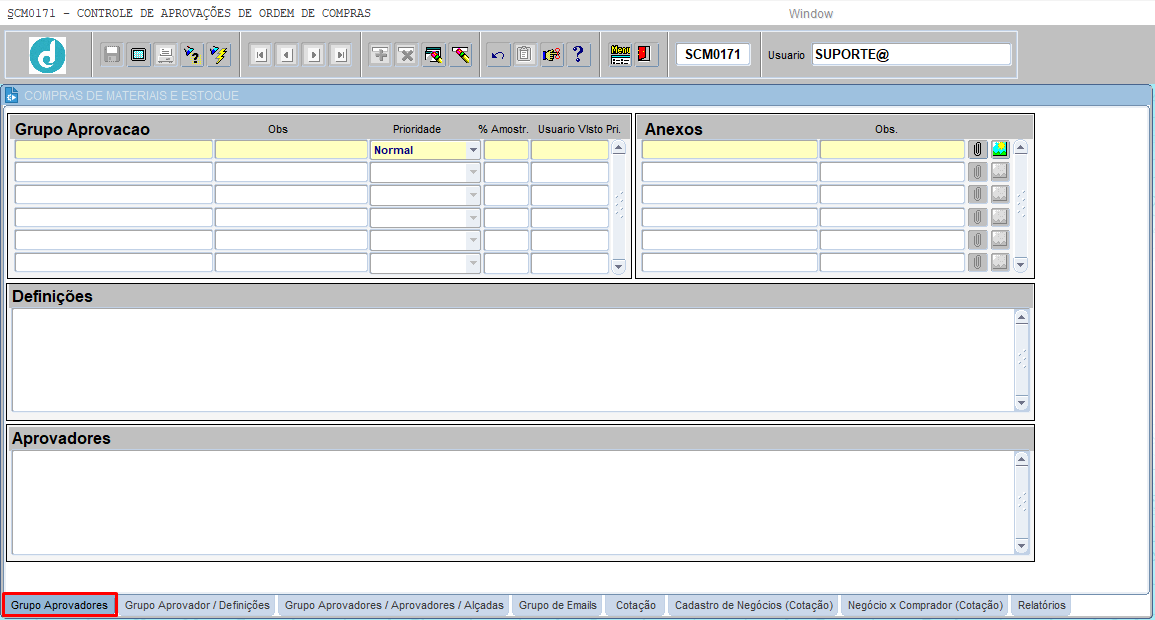
Task: Click the clipboard list icon in toolbar
Action: click(x=524, y=54)
